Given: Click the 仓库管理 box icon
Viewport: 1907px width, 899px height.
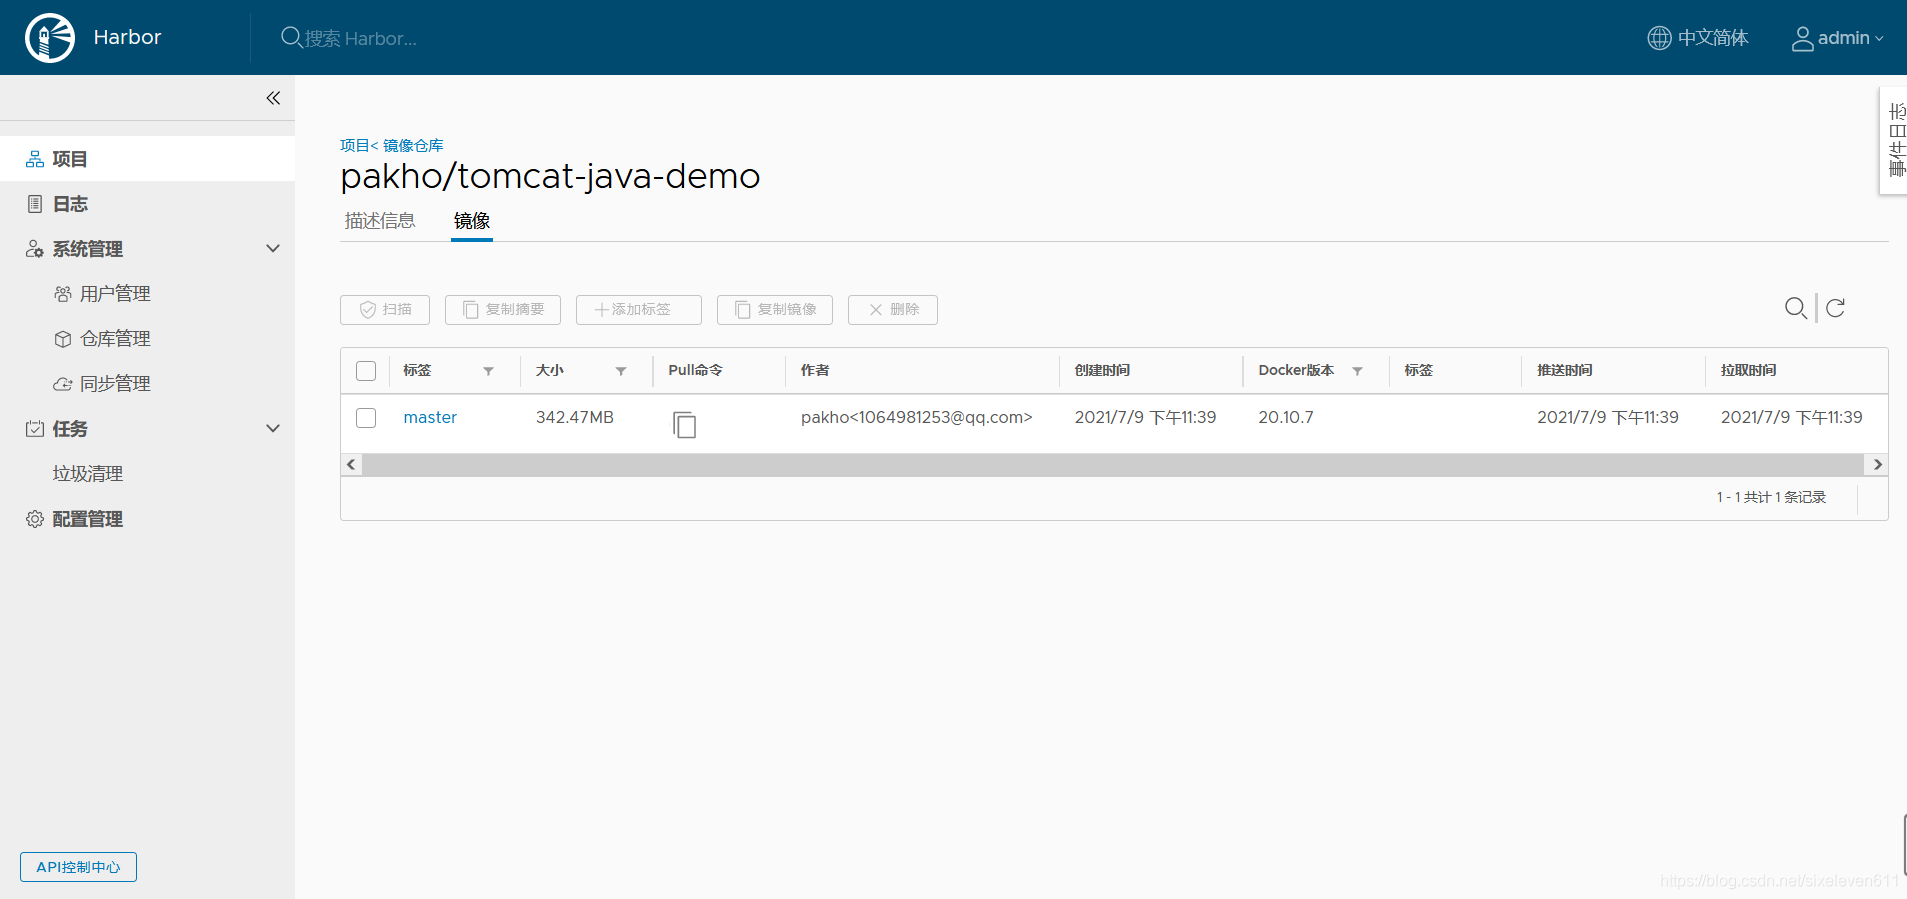Looking at the screenshot, I should 63,339.
